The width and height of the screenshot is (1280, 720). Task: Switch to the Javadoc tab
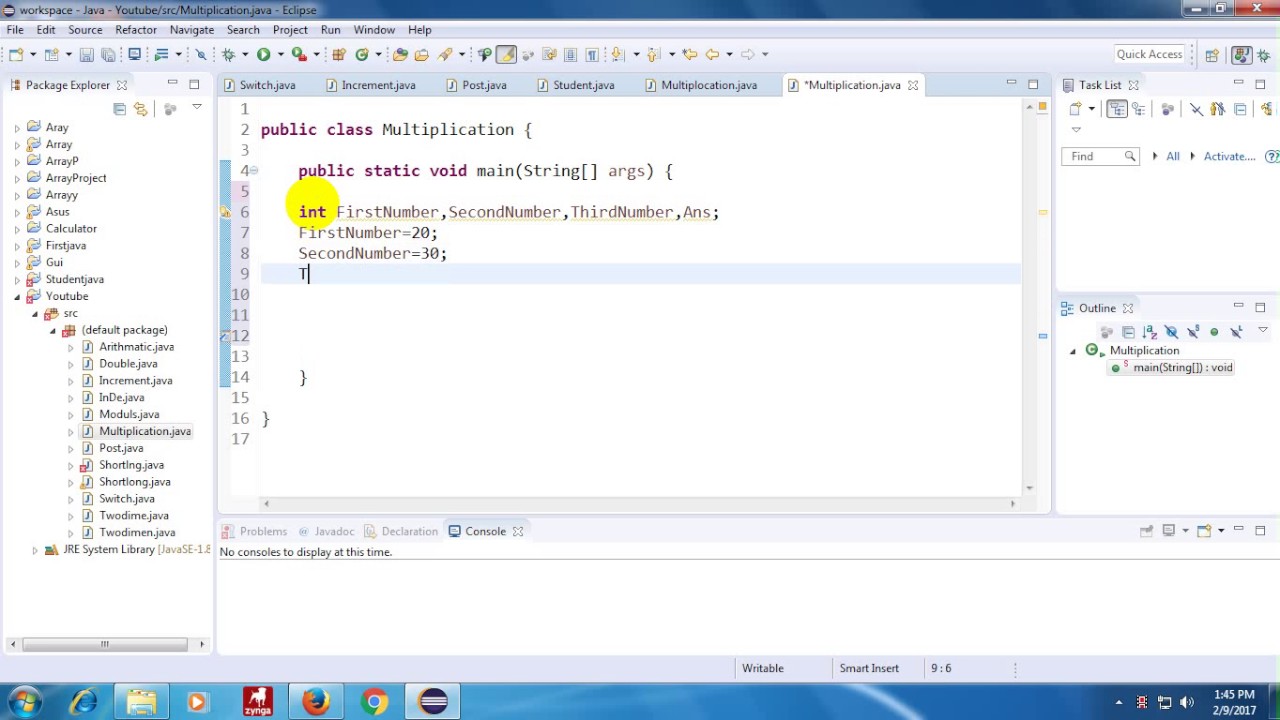(326, 531)
